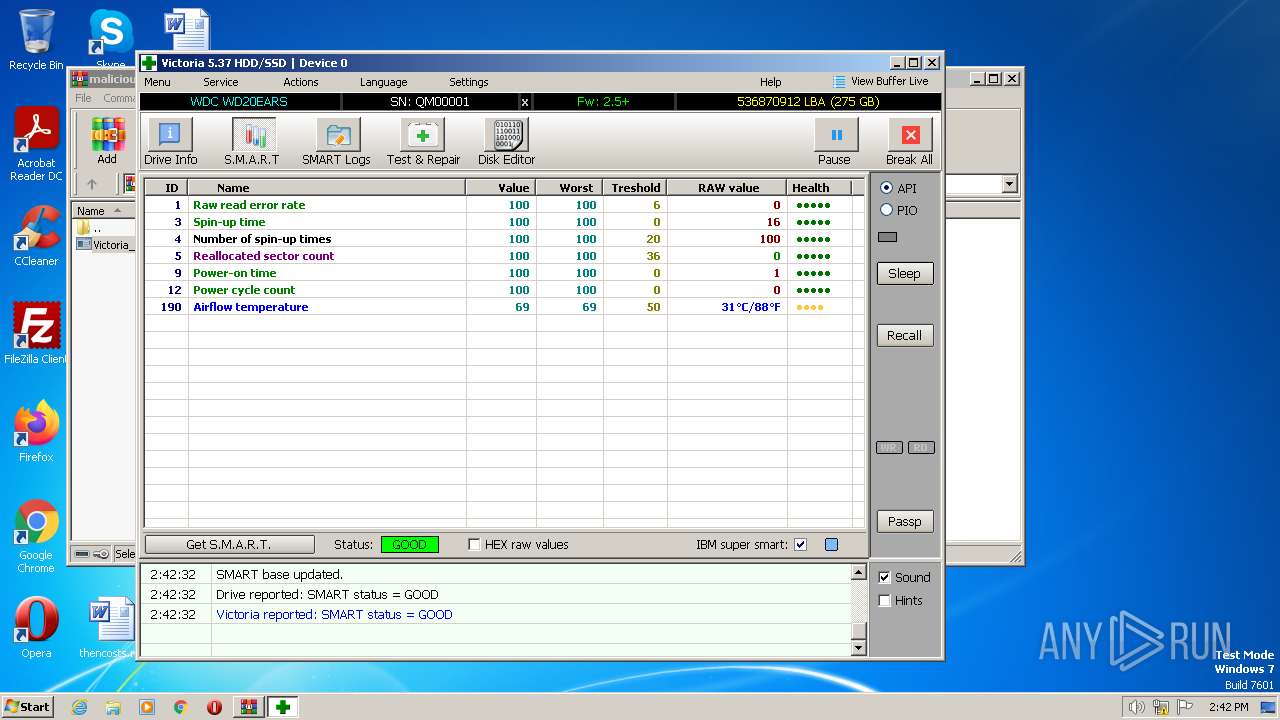The width and height of the screenshot is (1280, 720).
Task: Click the Treshold column header
Action: point(636,187)
